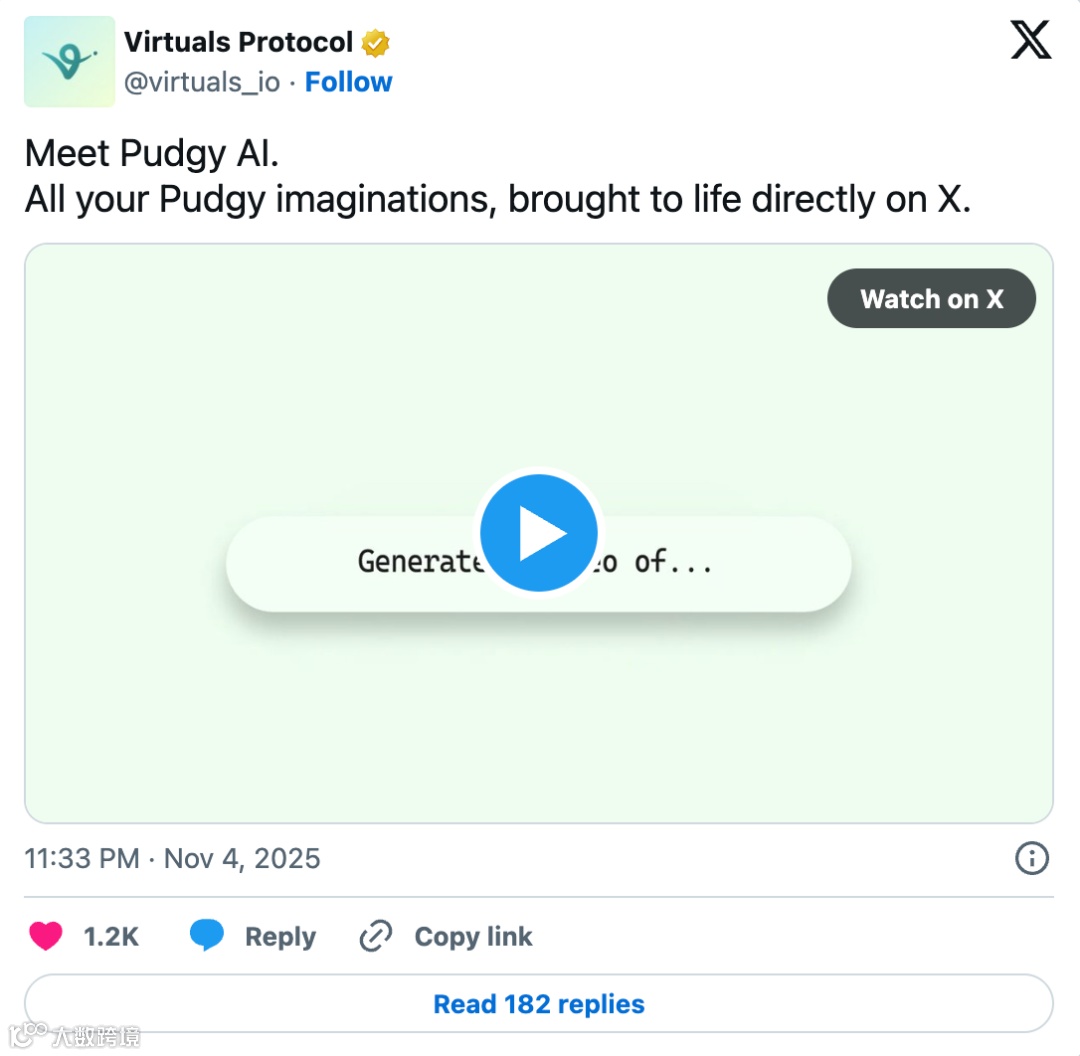Like the post with the heart icon

point(45,937)
